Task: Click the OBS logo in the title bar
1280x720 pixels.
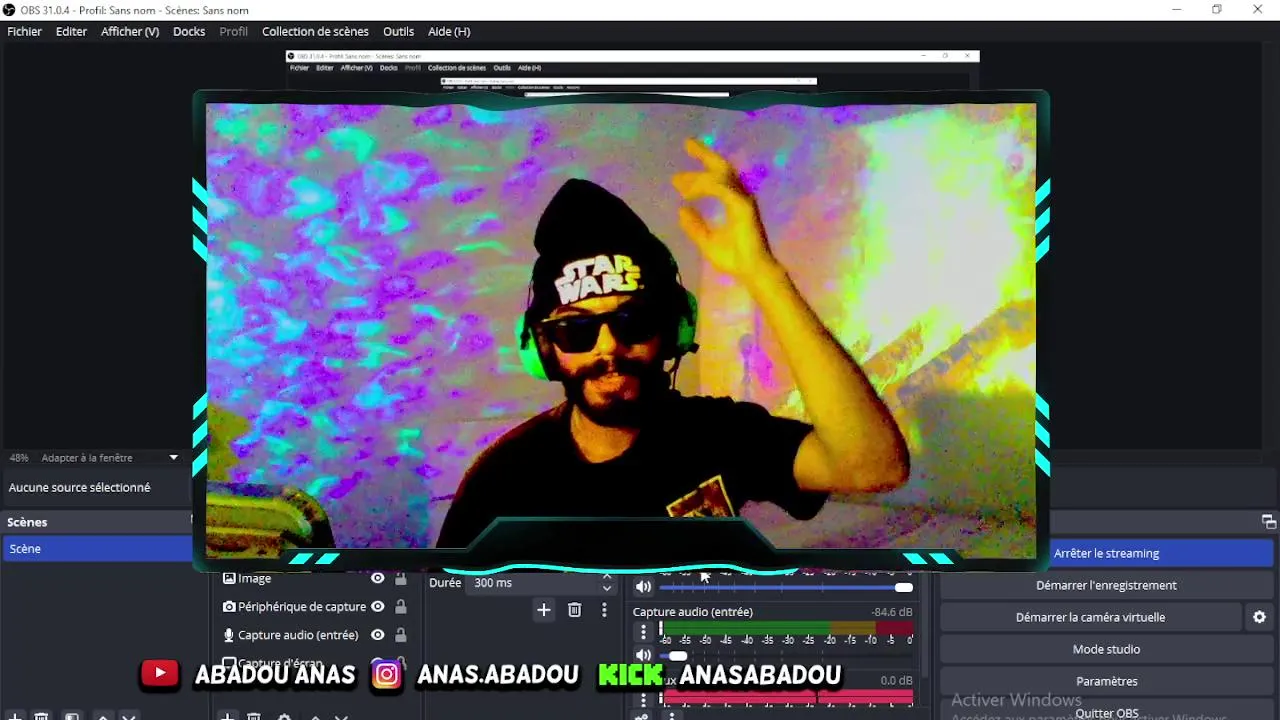Action: tap(9, 10)
